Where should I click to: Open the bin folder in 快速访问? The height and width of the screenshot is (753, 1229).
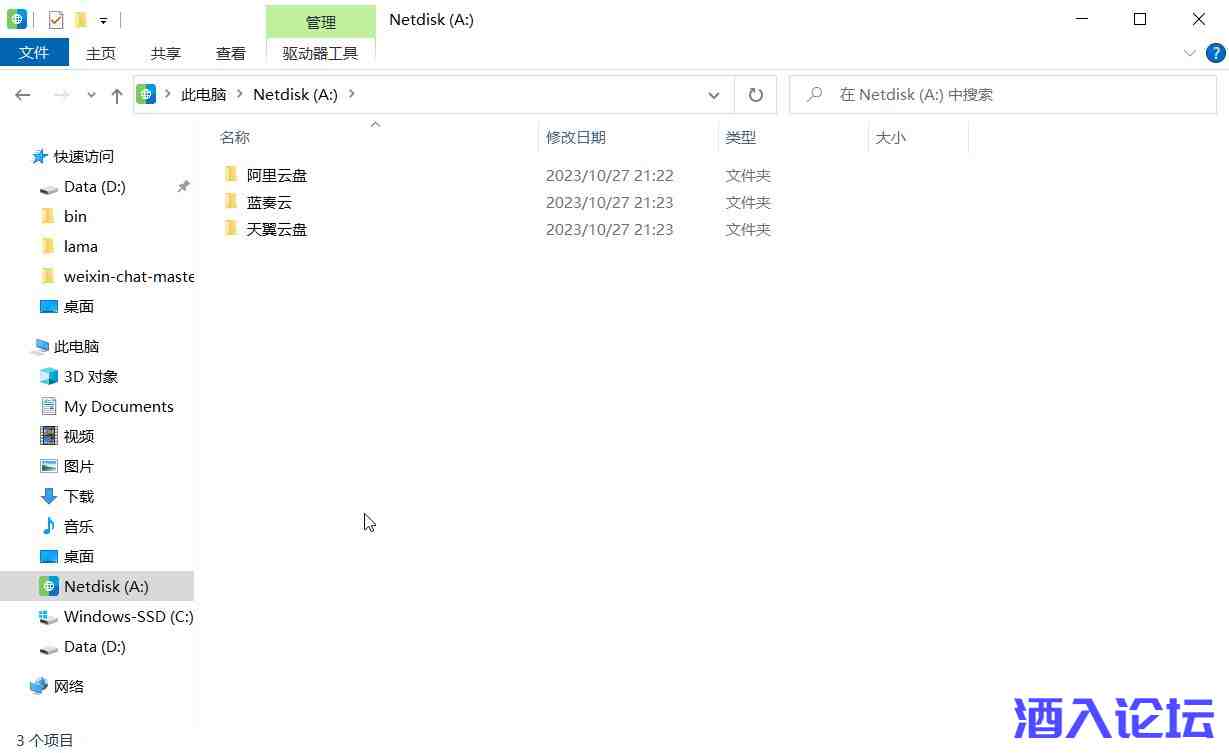(x=75, y=216)
